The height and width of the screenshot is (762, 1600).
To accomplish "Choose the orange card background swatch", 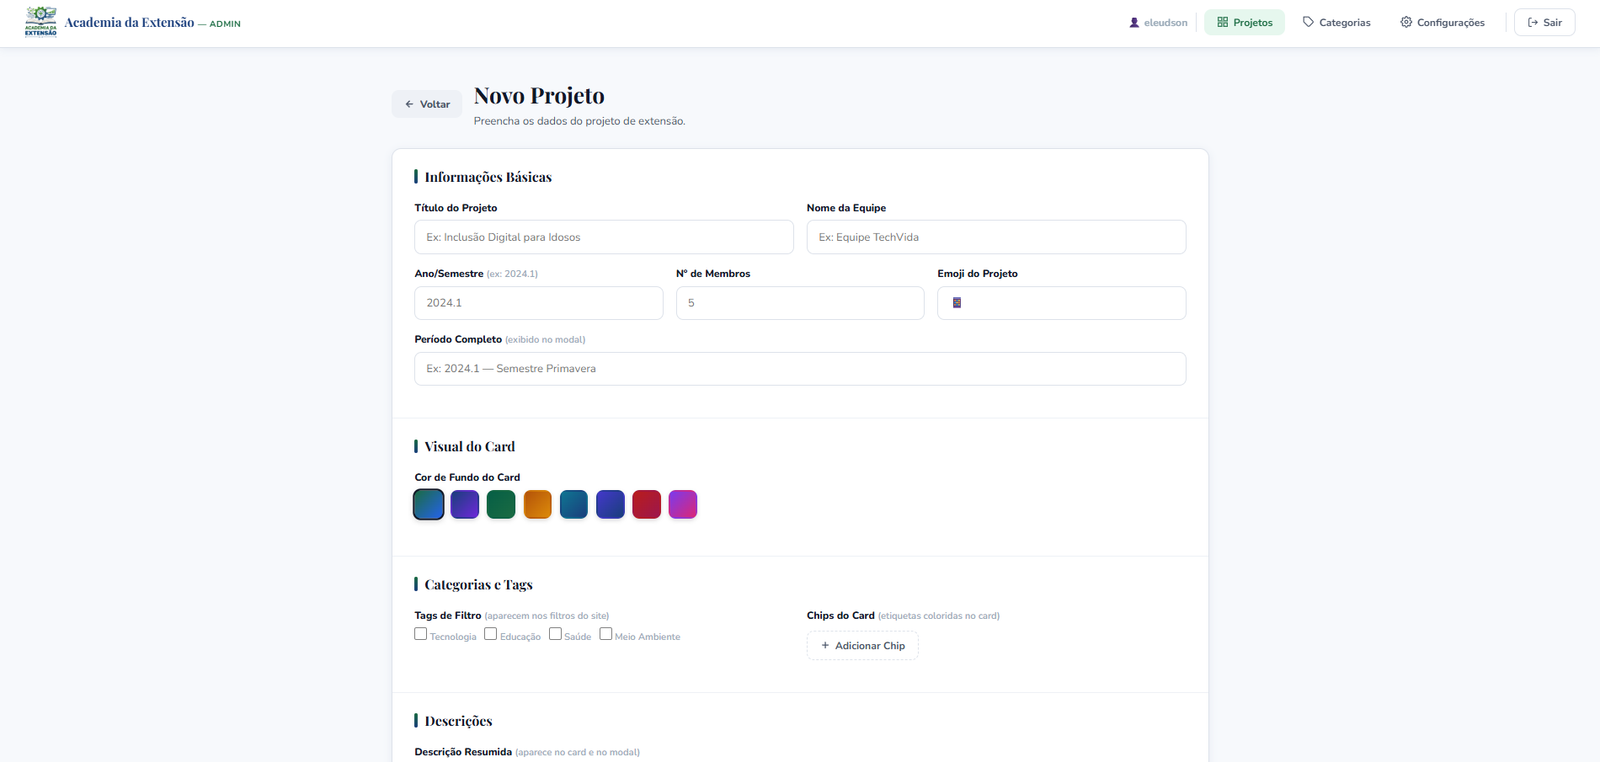I will point(538,505).
